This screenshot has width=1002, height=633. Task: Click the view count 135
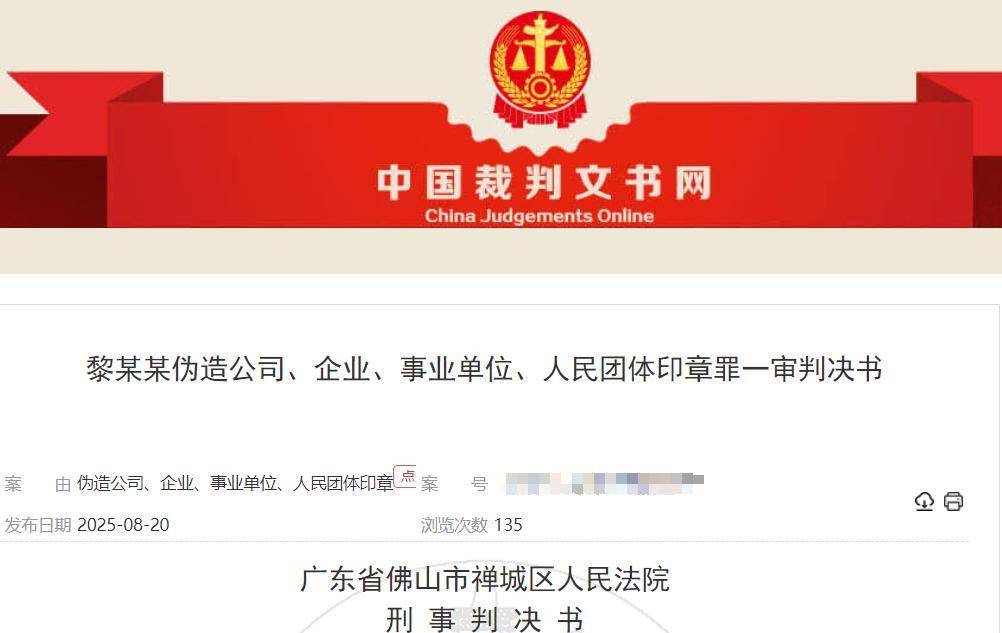pyautogui.click(x=508, y=525)
